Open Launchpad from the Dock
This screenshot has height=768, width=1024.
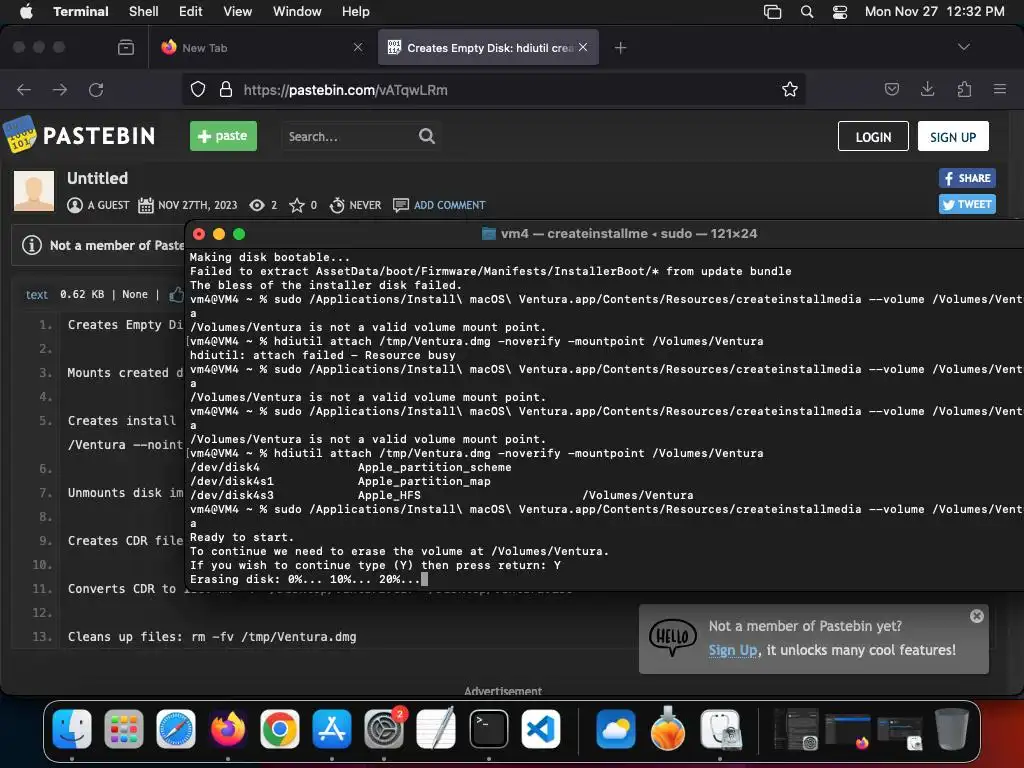[x=123, y=729]
